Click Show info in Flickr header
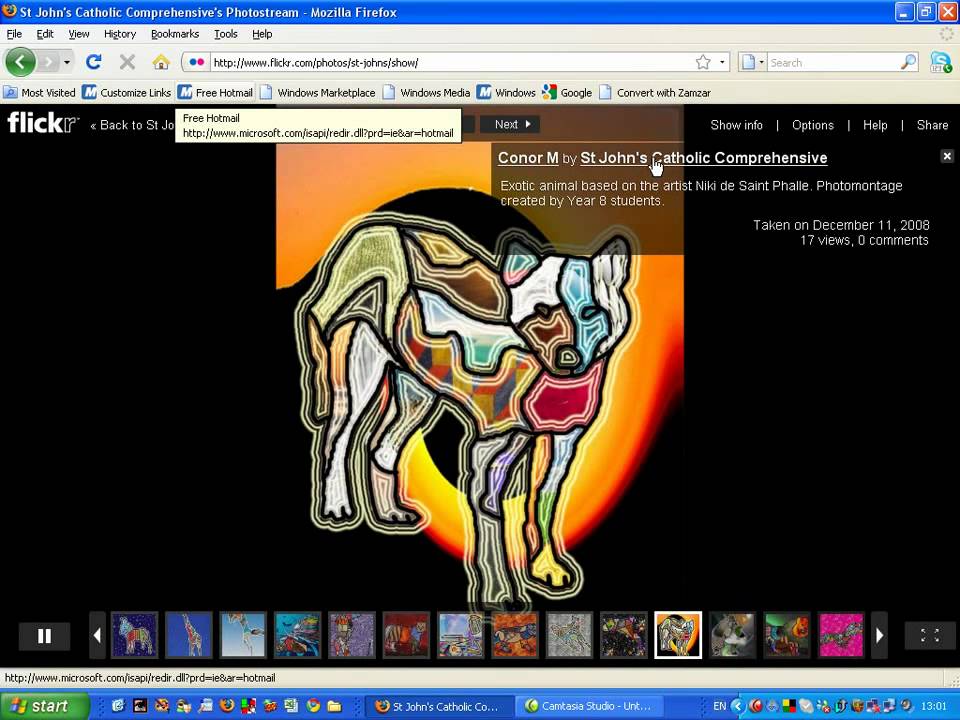960x720 pixels. click(737, 125)
